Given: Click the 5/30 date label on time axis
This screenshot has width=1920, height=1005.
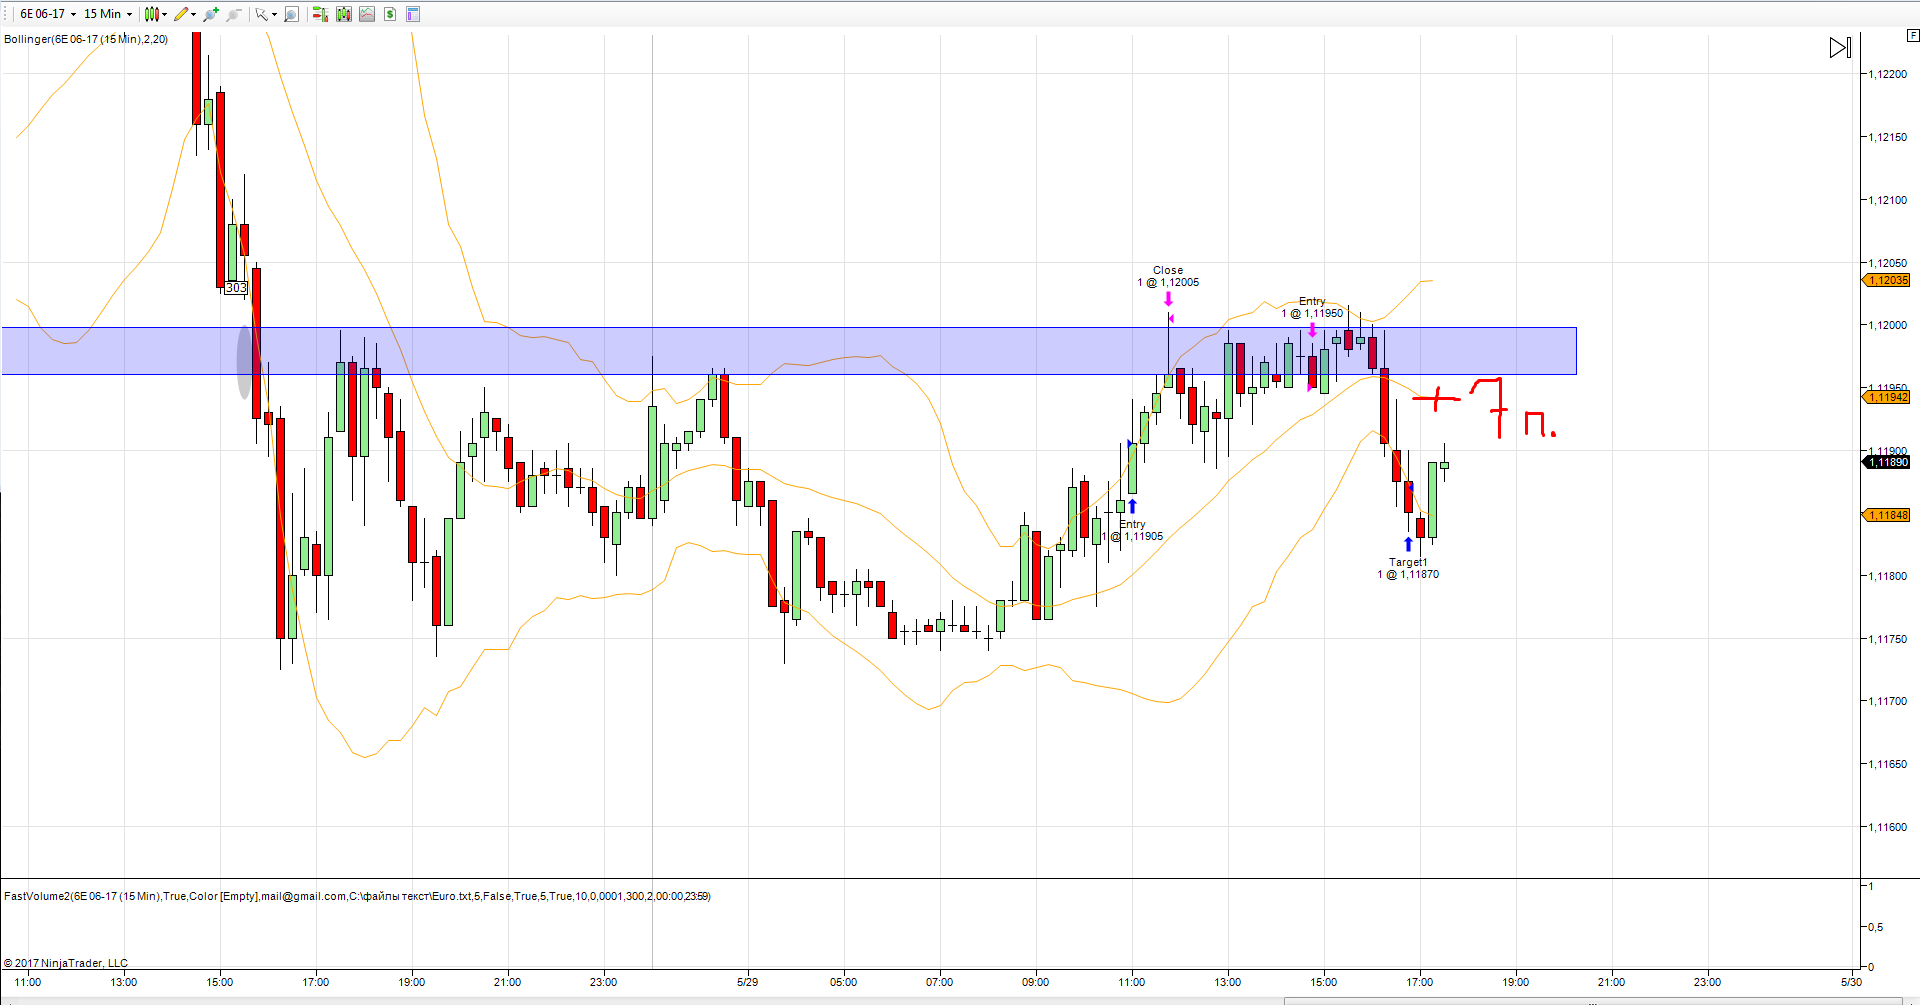Looking at the screenshot, I should point(1851,982).
